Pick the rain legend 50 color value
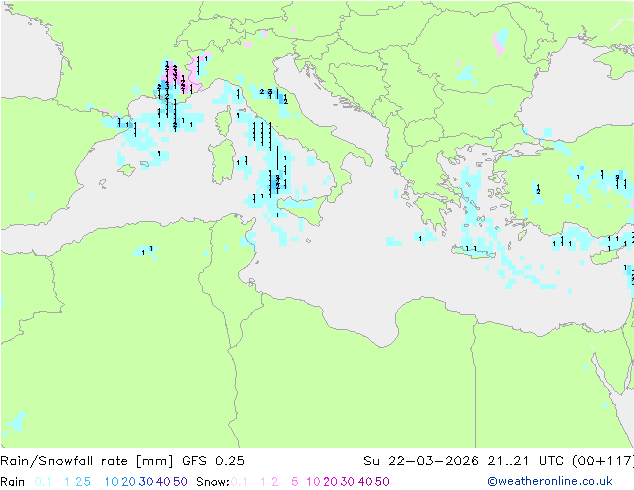634x490 pixels. [180, 482]
